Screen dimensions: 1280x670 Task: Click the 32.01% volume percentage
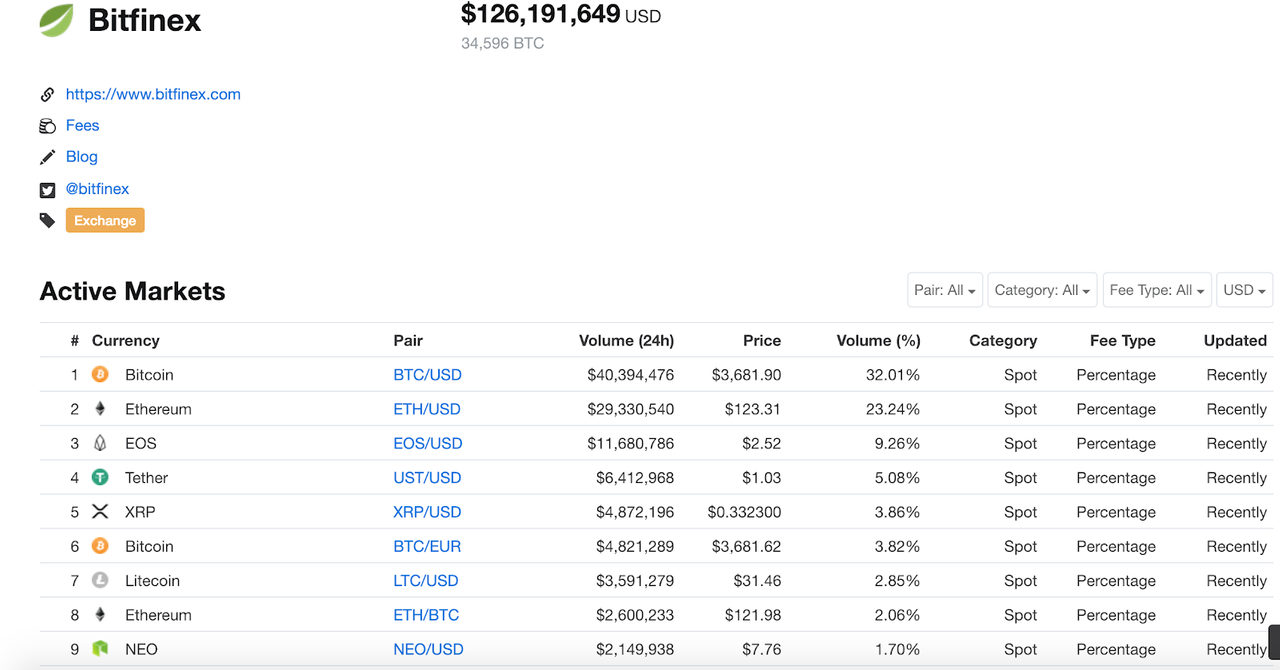[893, 375]
